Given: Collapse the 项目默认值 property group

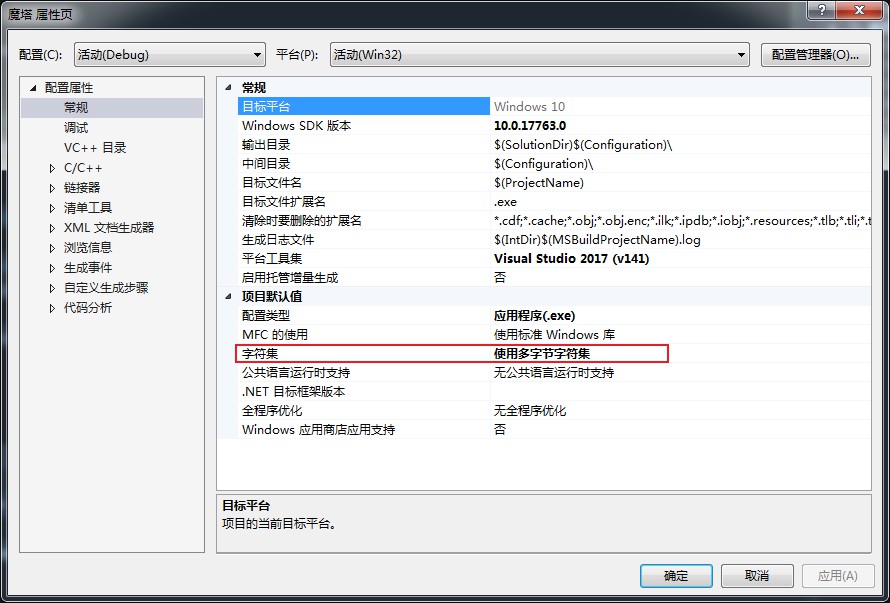Looking at the screenshot, I should (230, 296).
